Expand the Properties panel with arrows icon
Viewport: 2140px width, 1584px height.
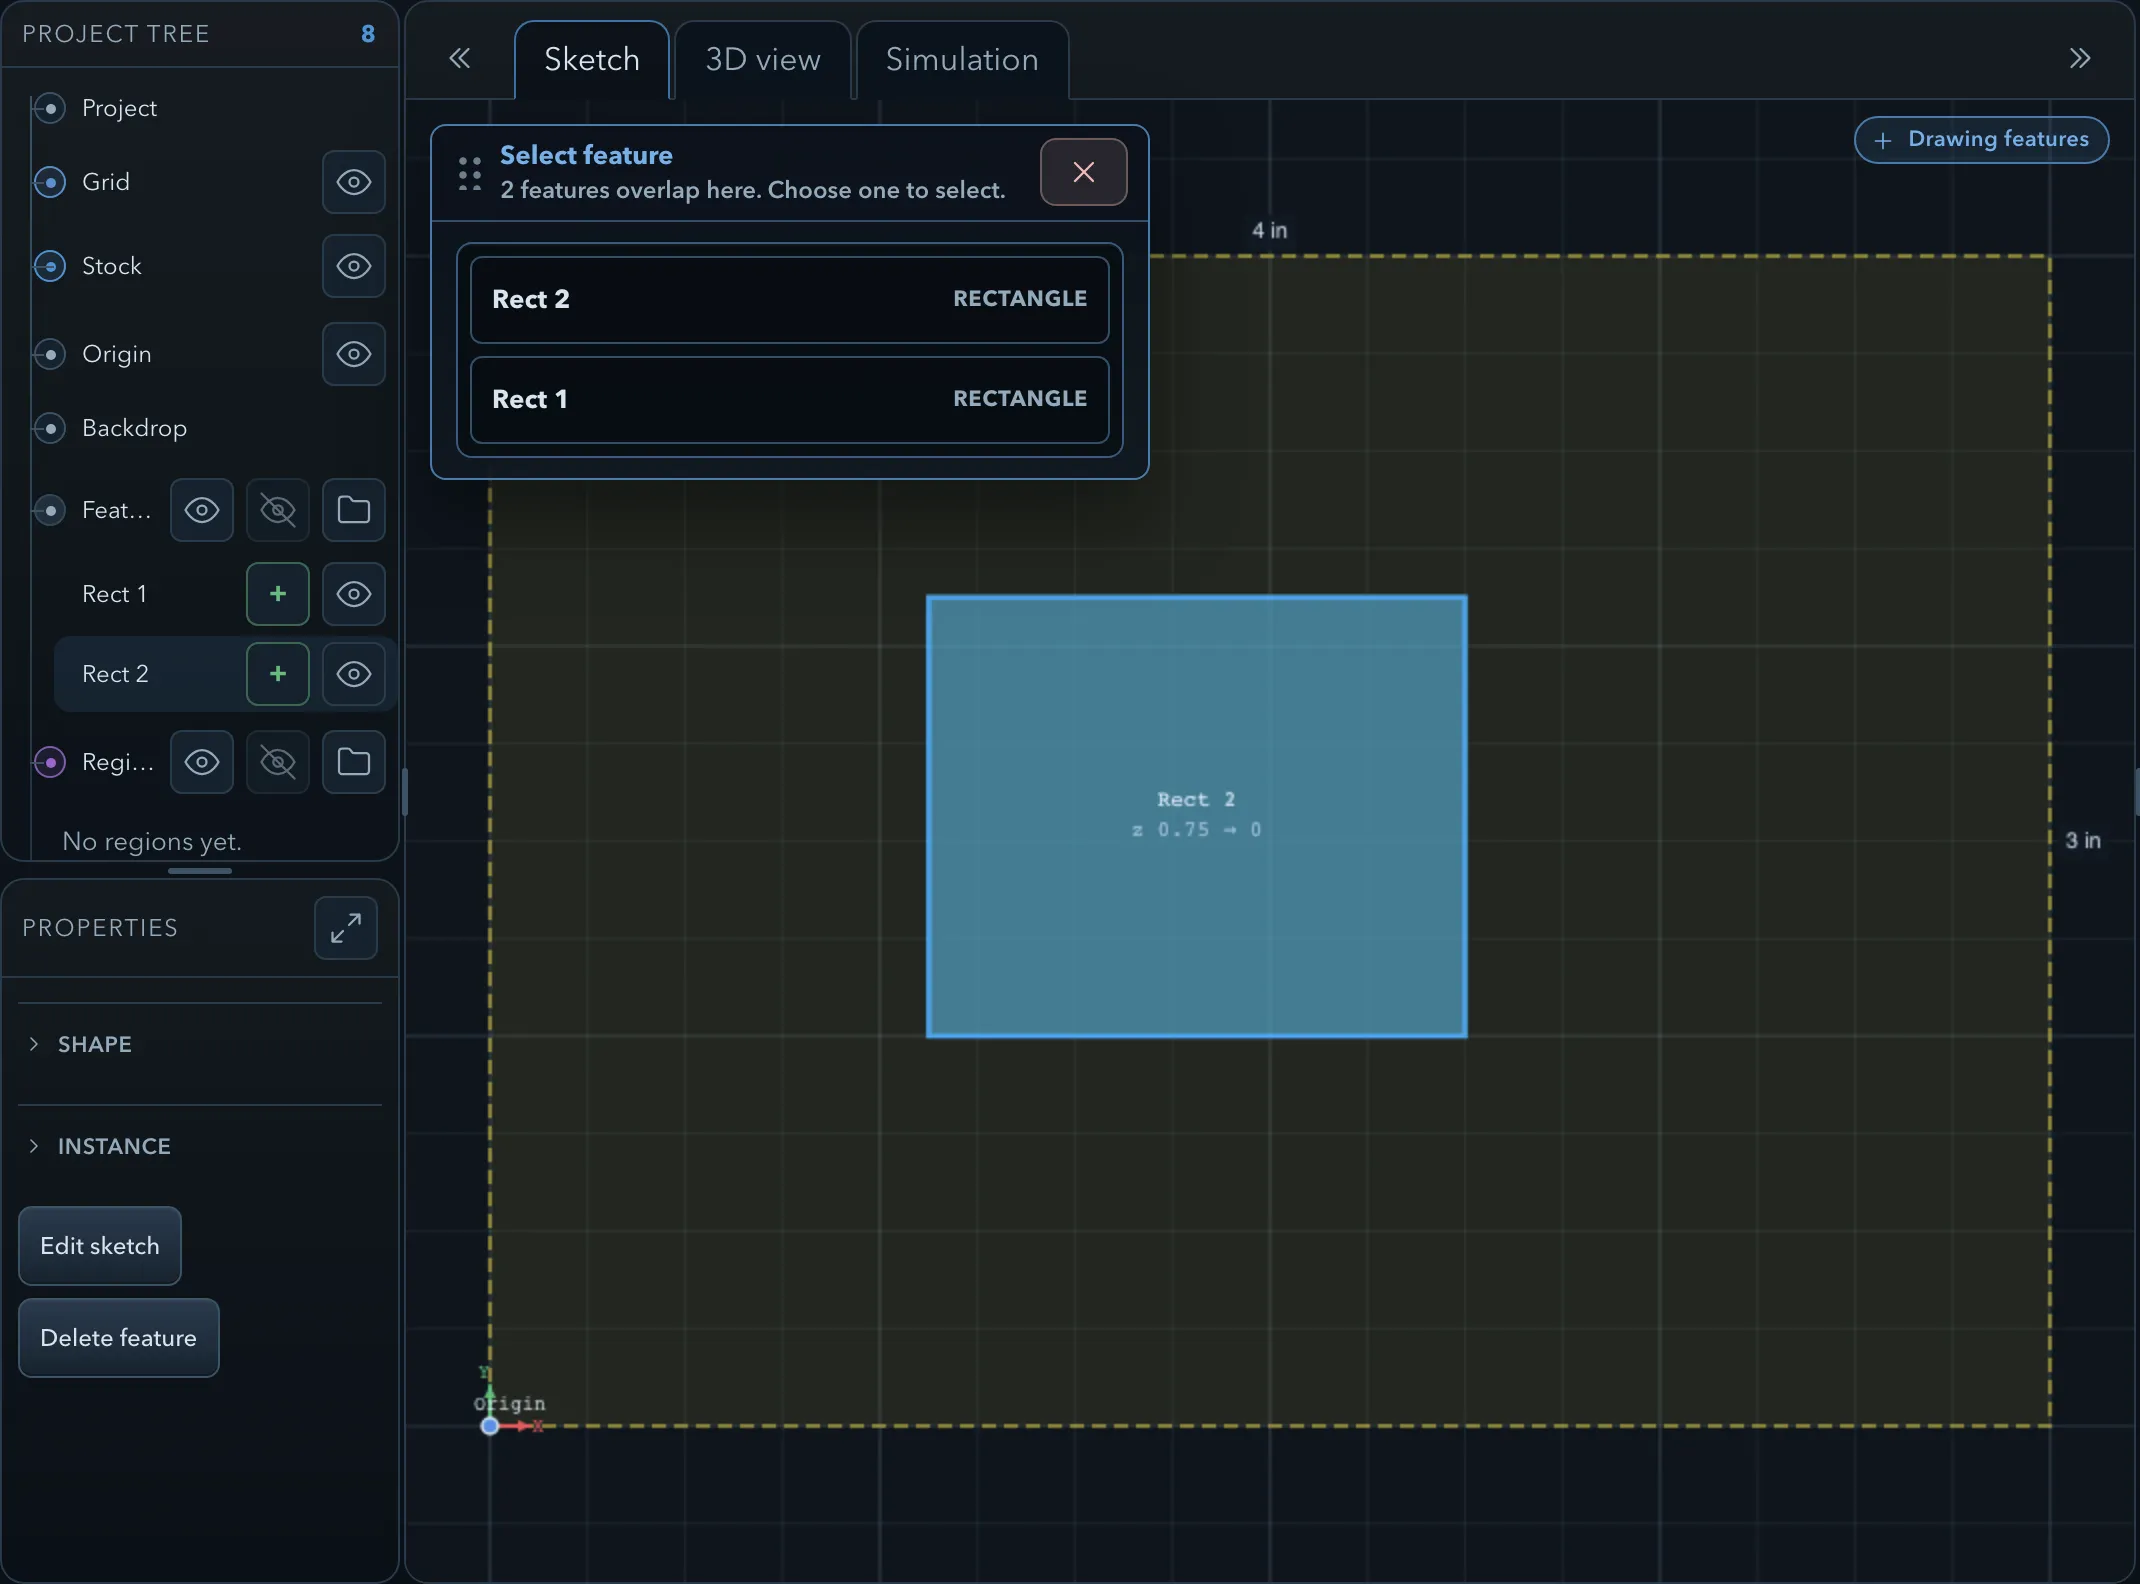346,928
